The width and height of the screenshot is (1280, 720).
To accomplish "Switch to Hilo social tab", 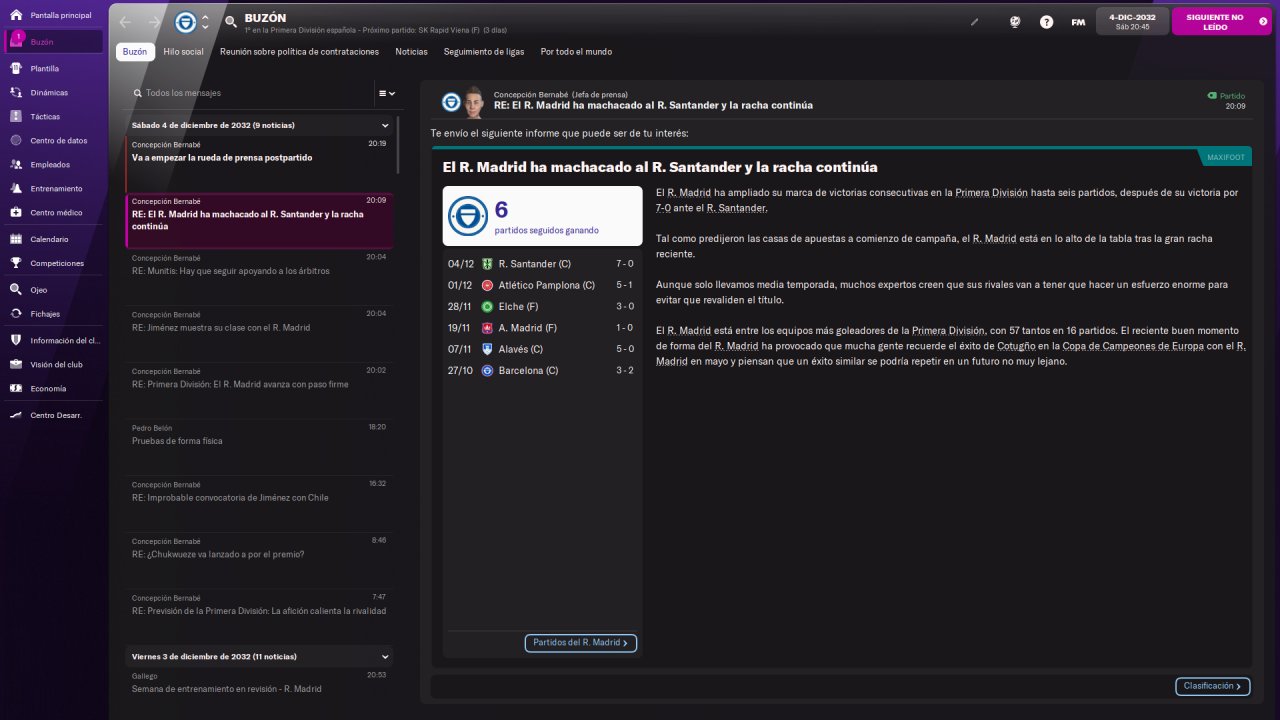I will (183, 51).
